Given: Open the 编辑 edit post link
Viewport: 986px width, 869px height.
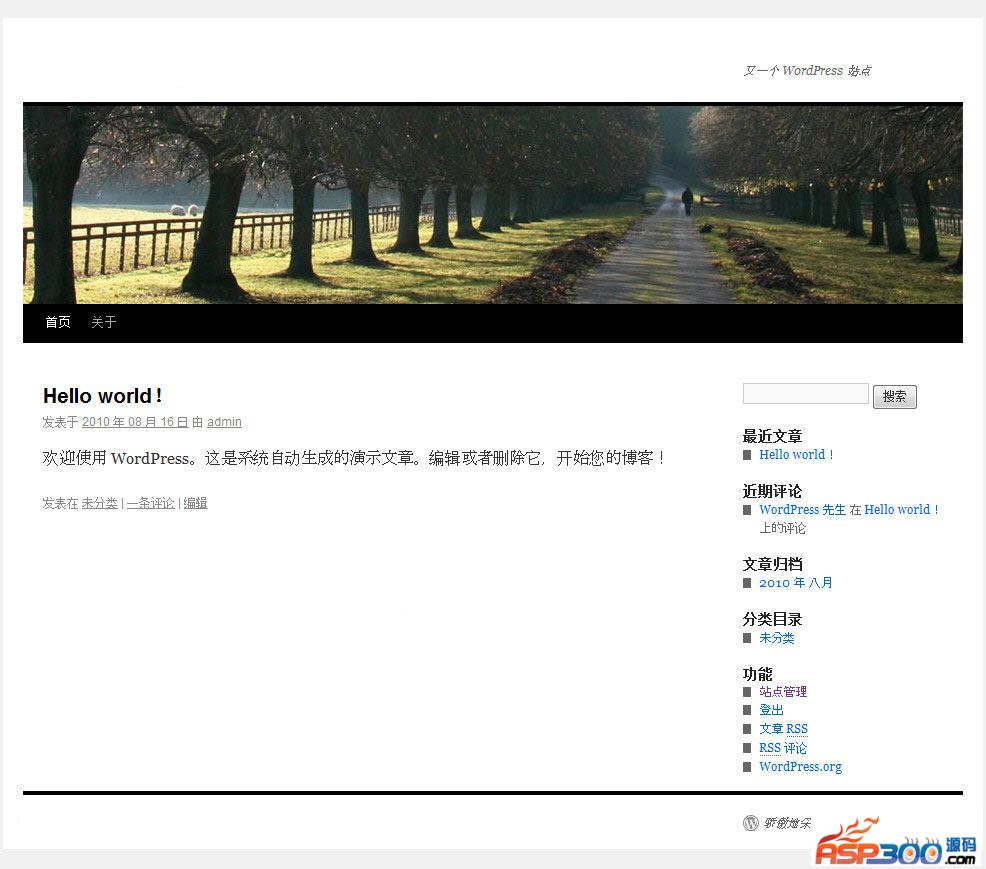Looking at the screenshot, I should [196, 503].
